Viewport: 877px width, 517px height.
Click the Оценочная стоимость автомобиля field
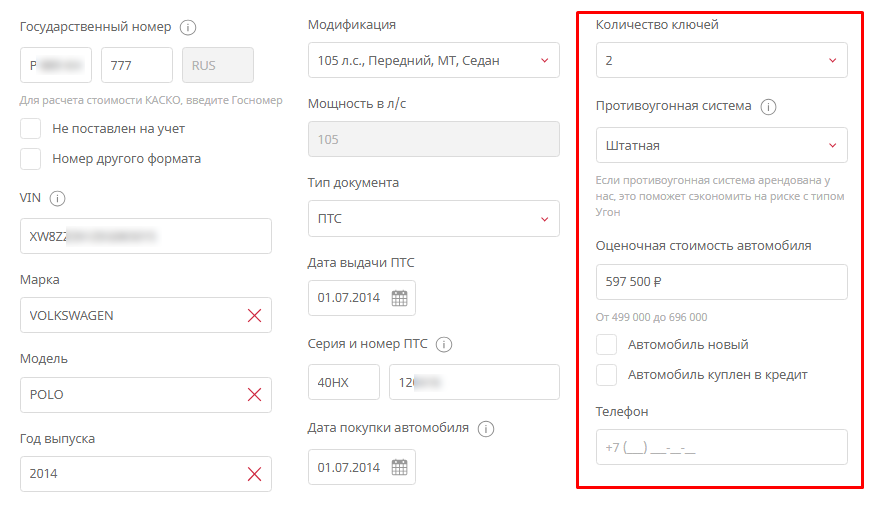(721, 282)
